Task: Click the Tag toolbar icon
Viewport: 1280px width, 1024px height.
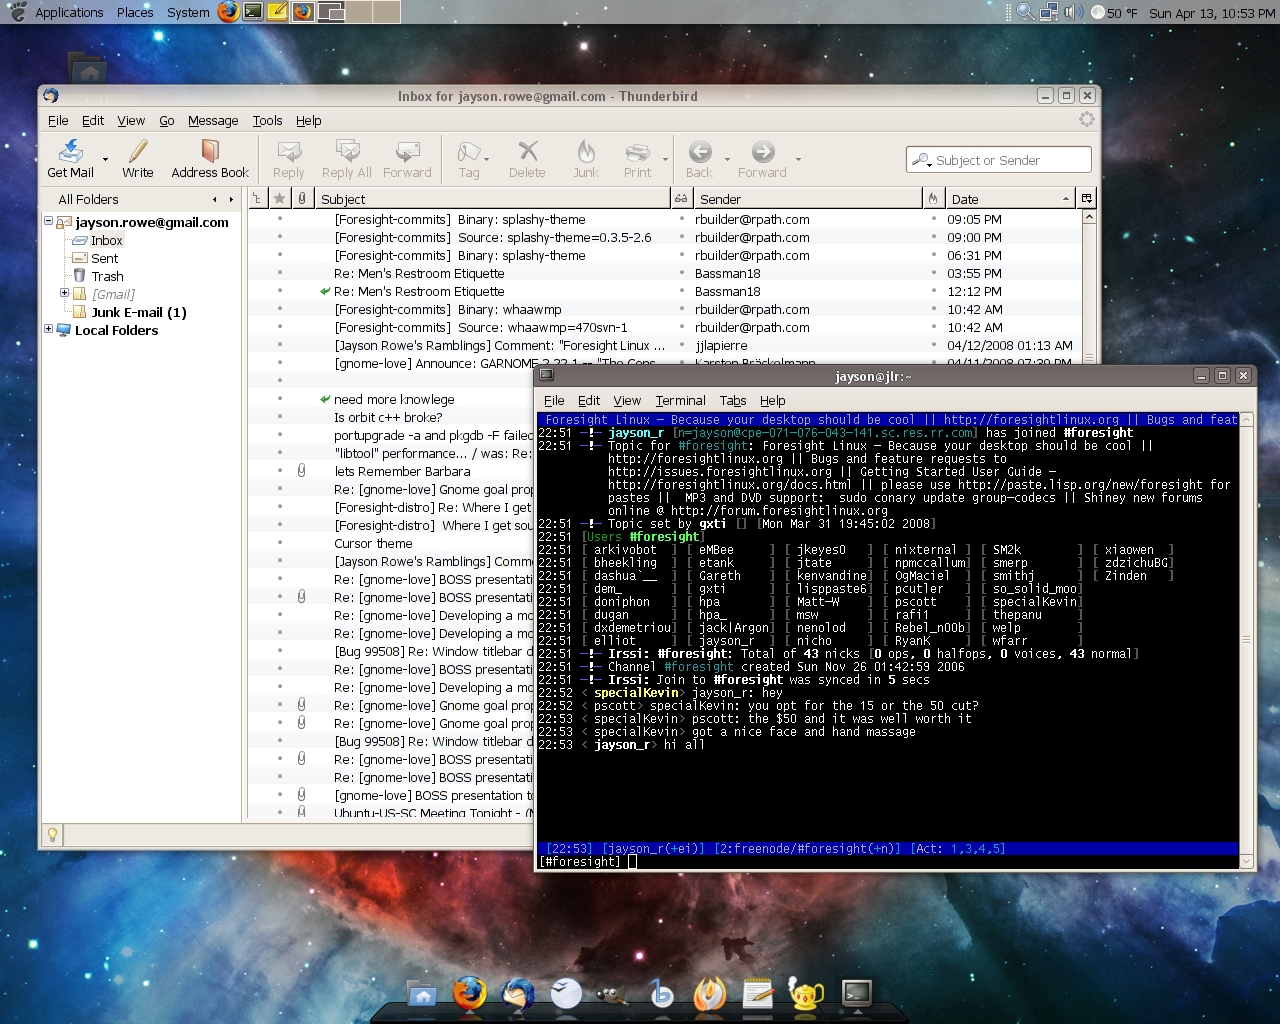Action: (468, 151)
